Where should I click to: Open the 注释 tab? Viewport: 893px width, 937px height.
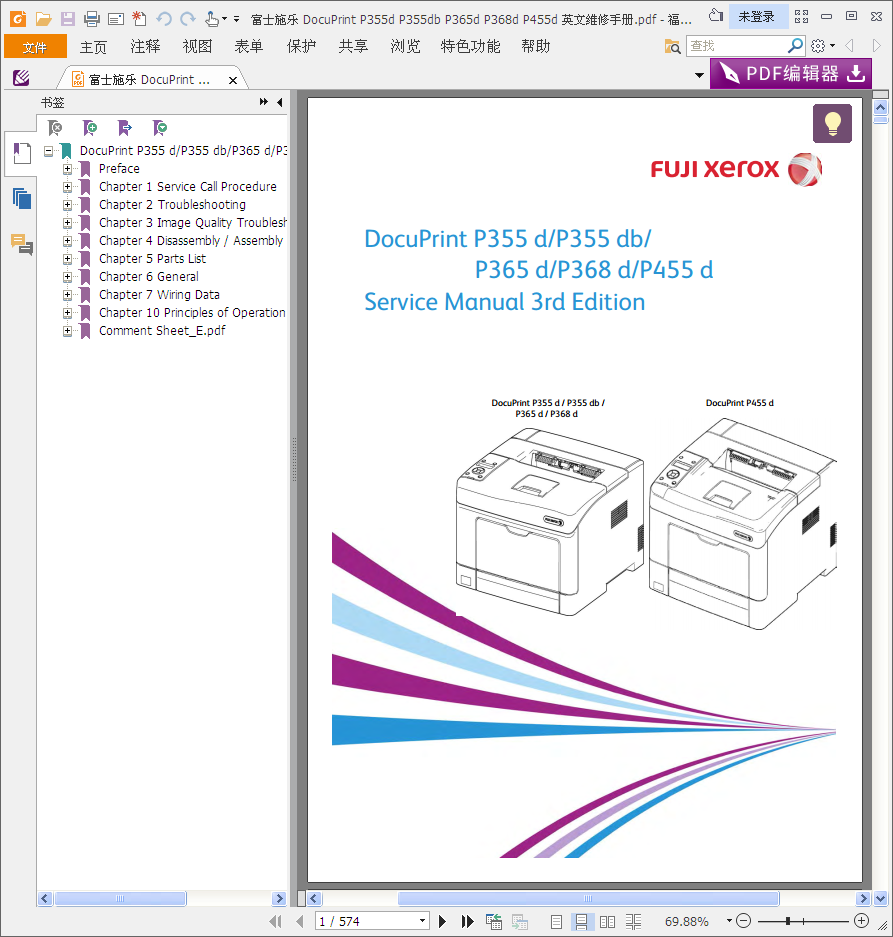point(145,47)
